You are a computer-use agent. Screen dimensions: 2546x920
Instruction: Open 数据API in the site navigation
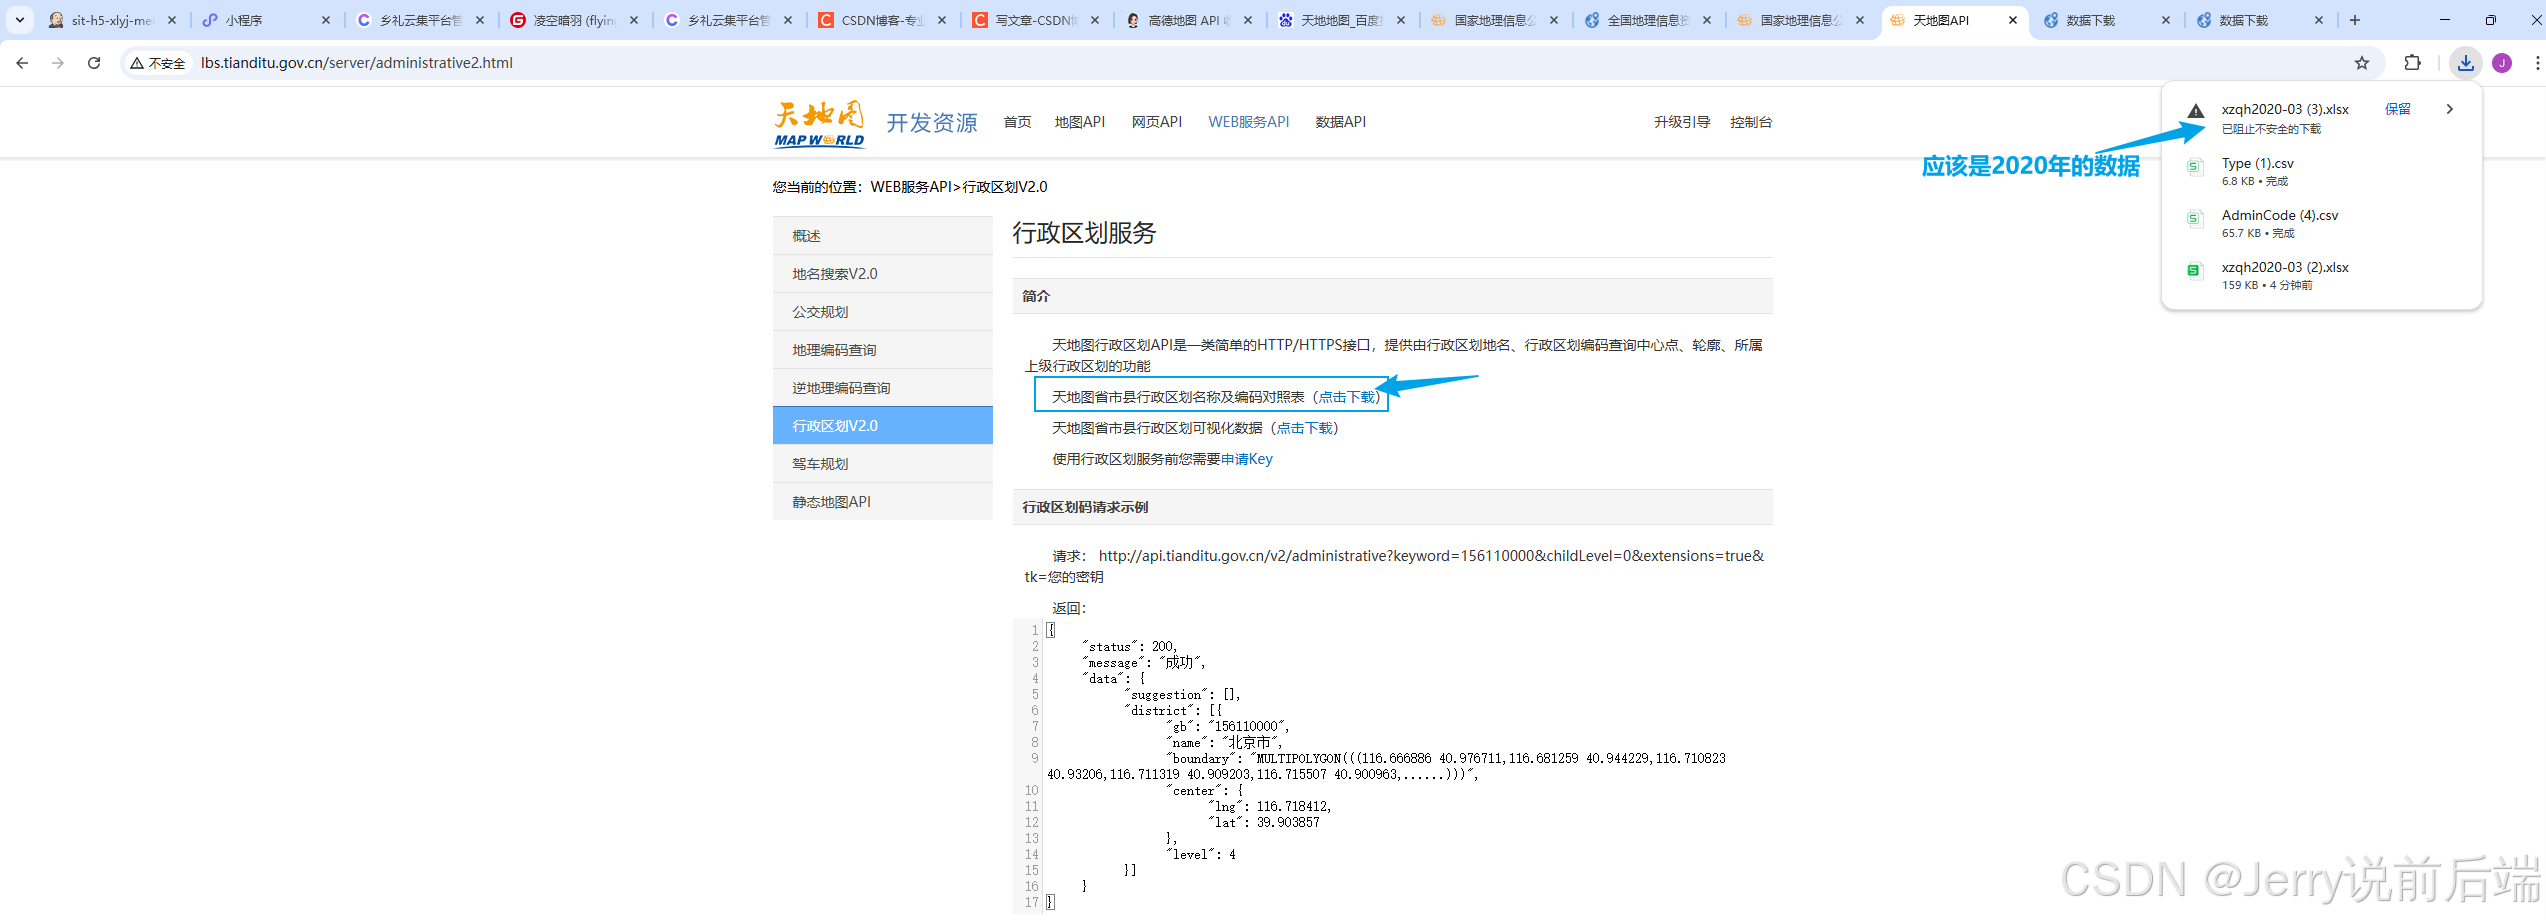click(x=1341, y=122)
